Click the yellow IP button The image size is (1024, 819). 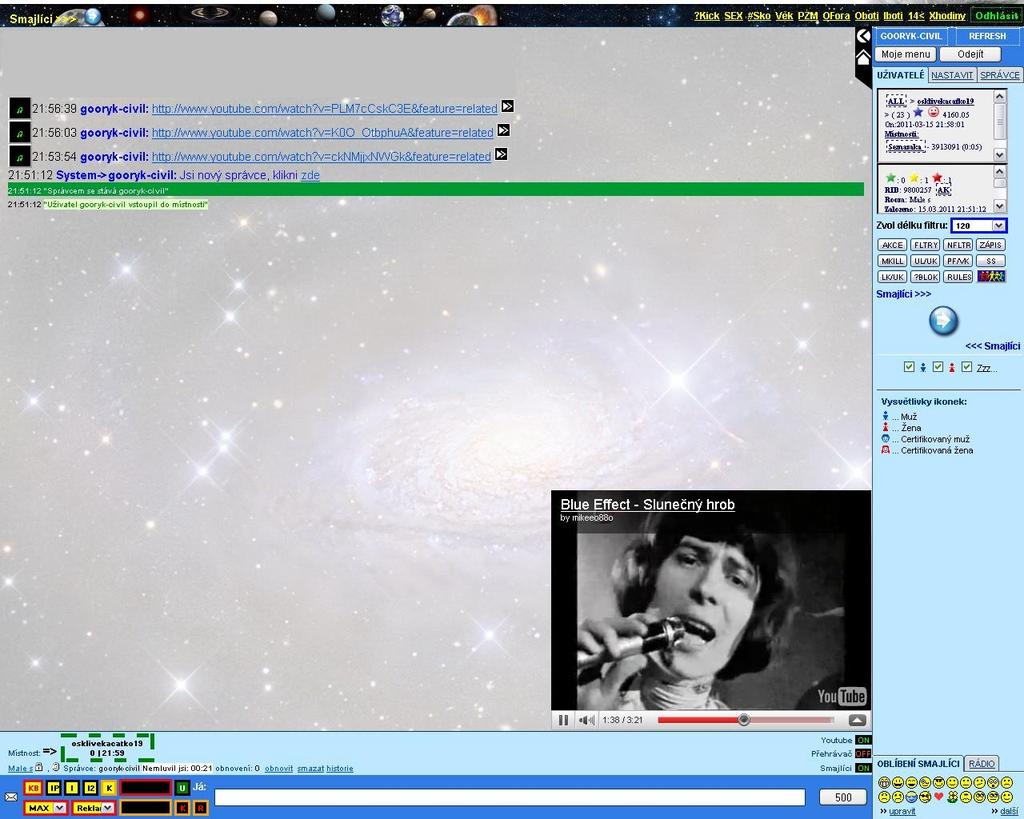coord(54,788)
